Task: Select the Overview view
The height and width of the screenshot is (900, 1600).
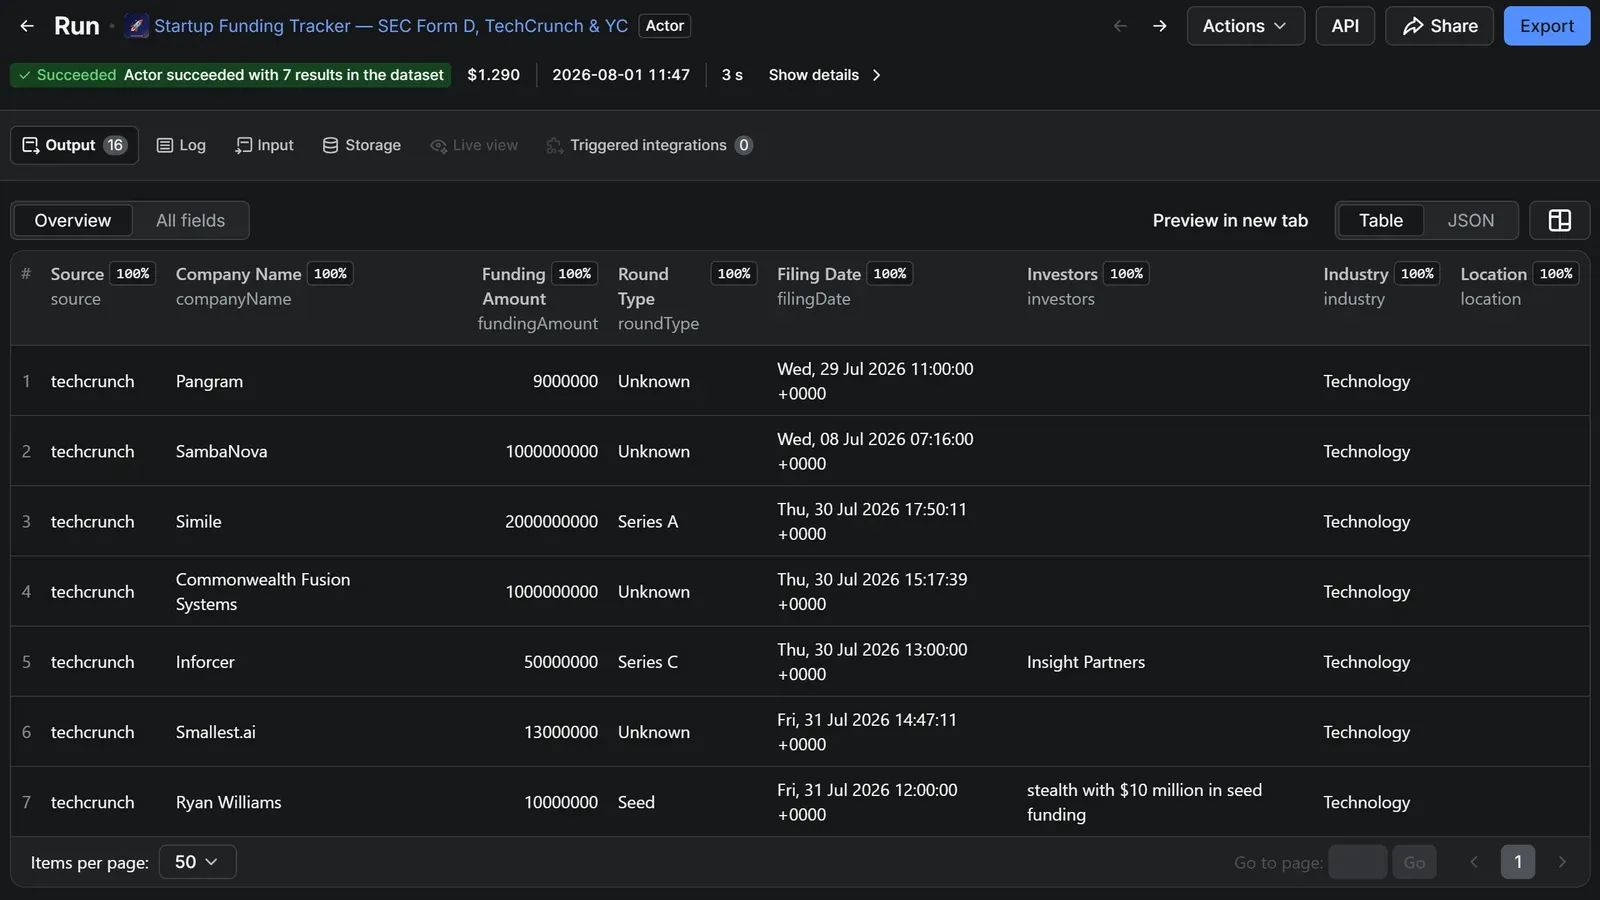Action: (x=72, y=220)
